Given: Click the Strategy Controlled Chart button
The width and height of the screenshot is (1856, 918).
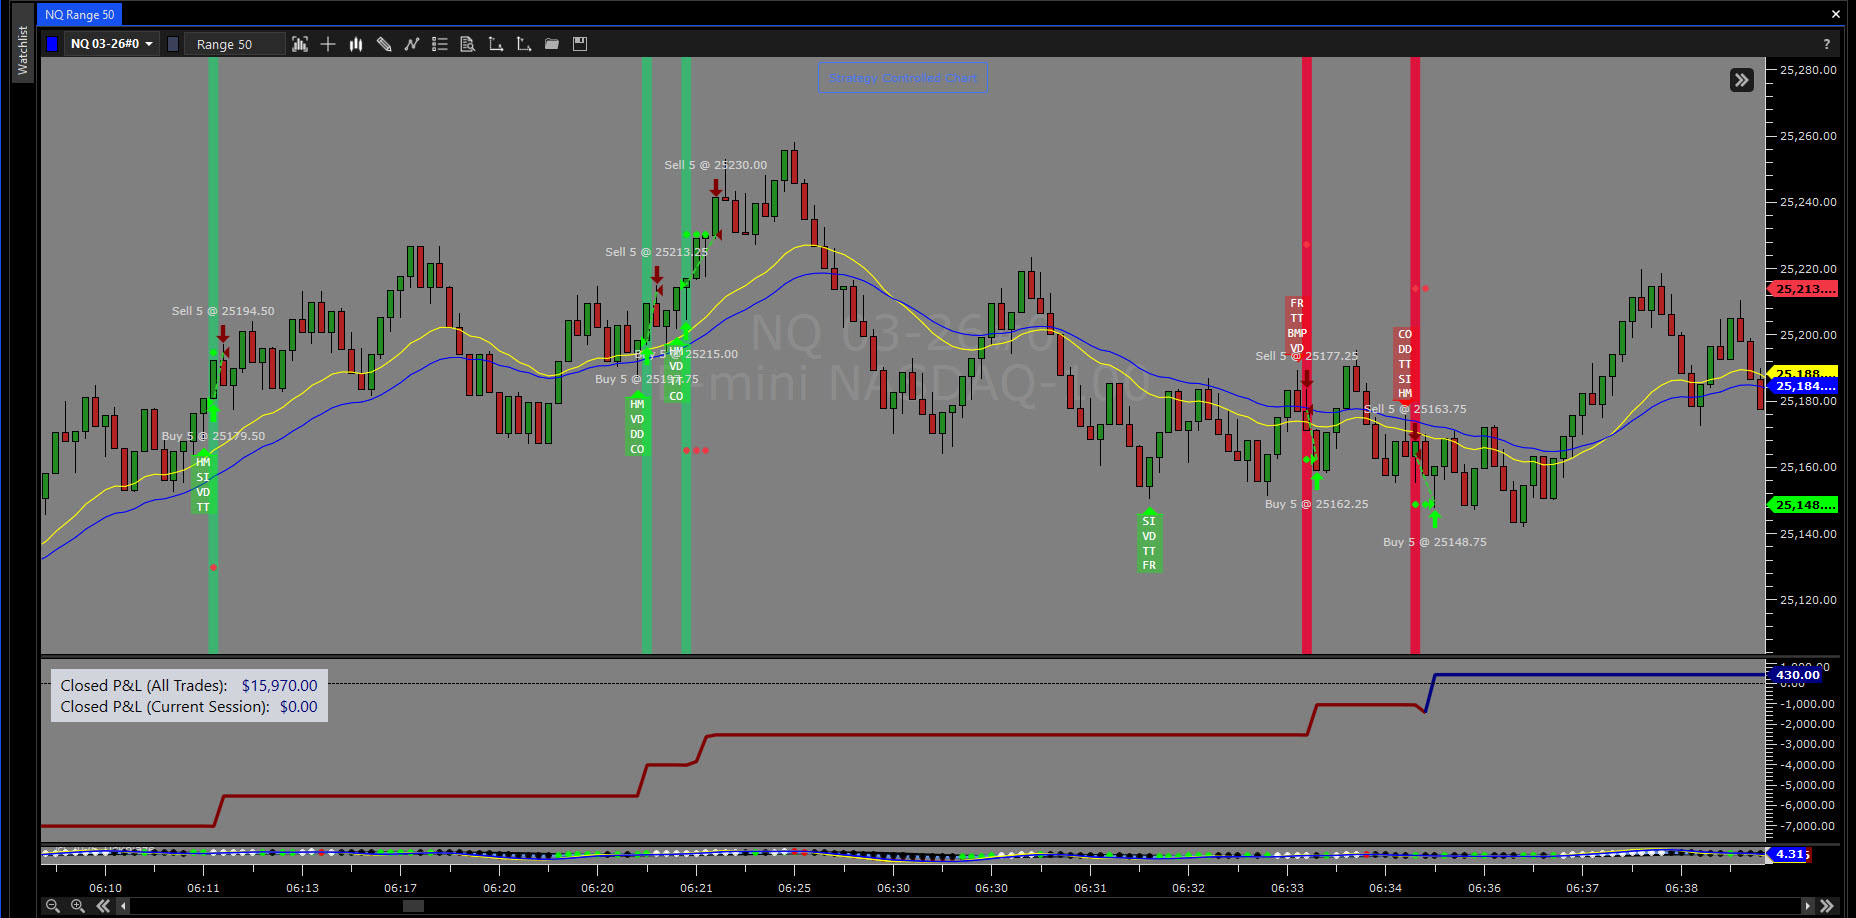Looking at the screenshot, I should [x=902, y=78].
